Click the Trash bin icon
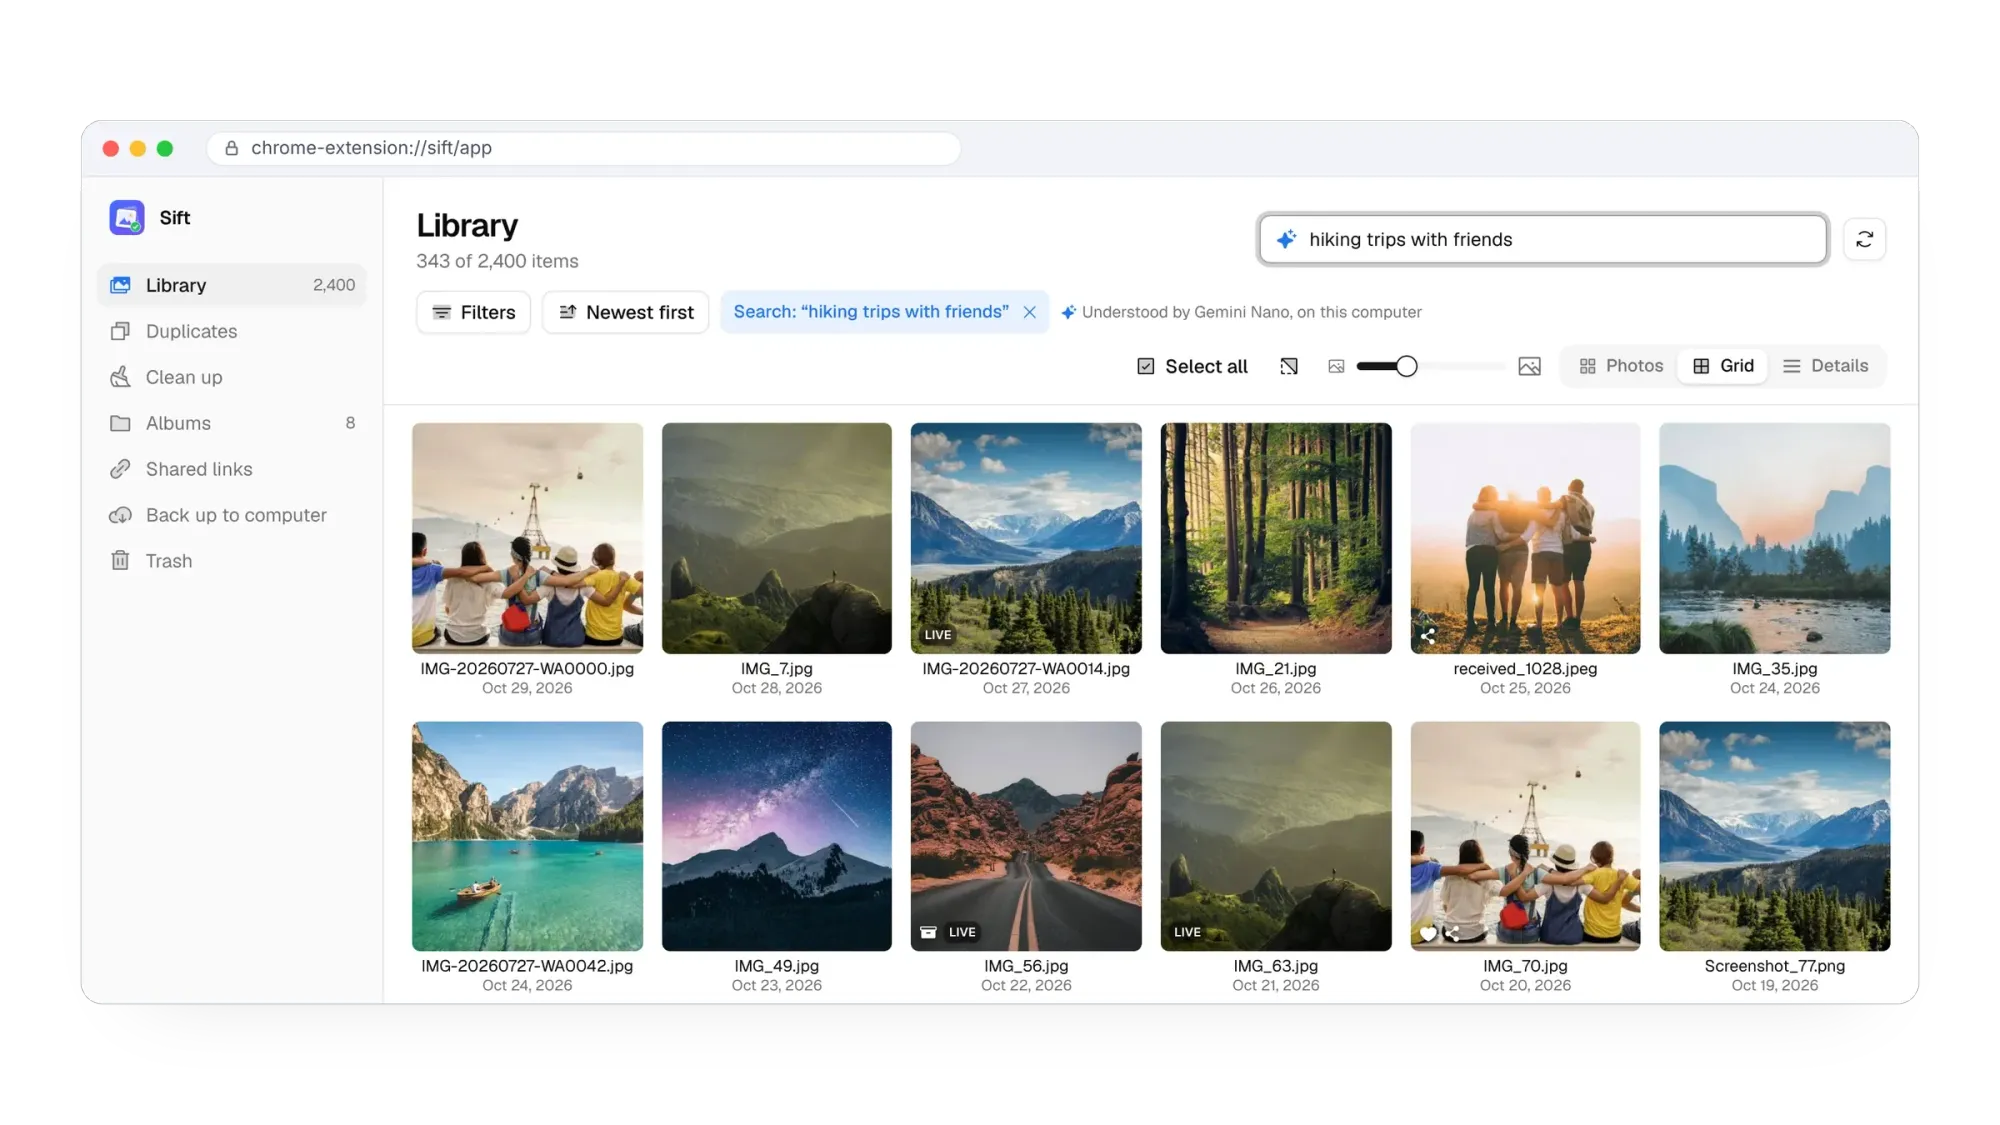The width and height of the screenshot is (2000, 1125). click(x=120, y=561)
